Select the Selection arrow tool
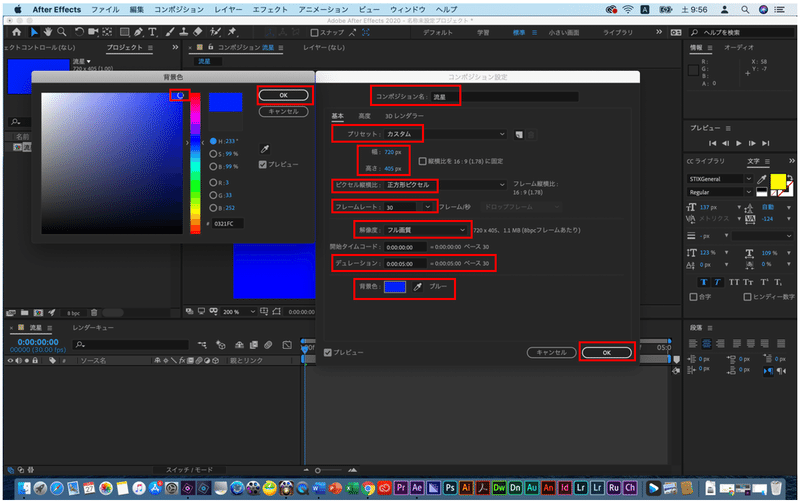The width and height of the screenshot is (800, 502). click(x=34, y=32)
